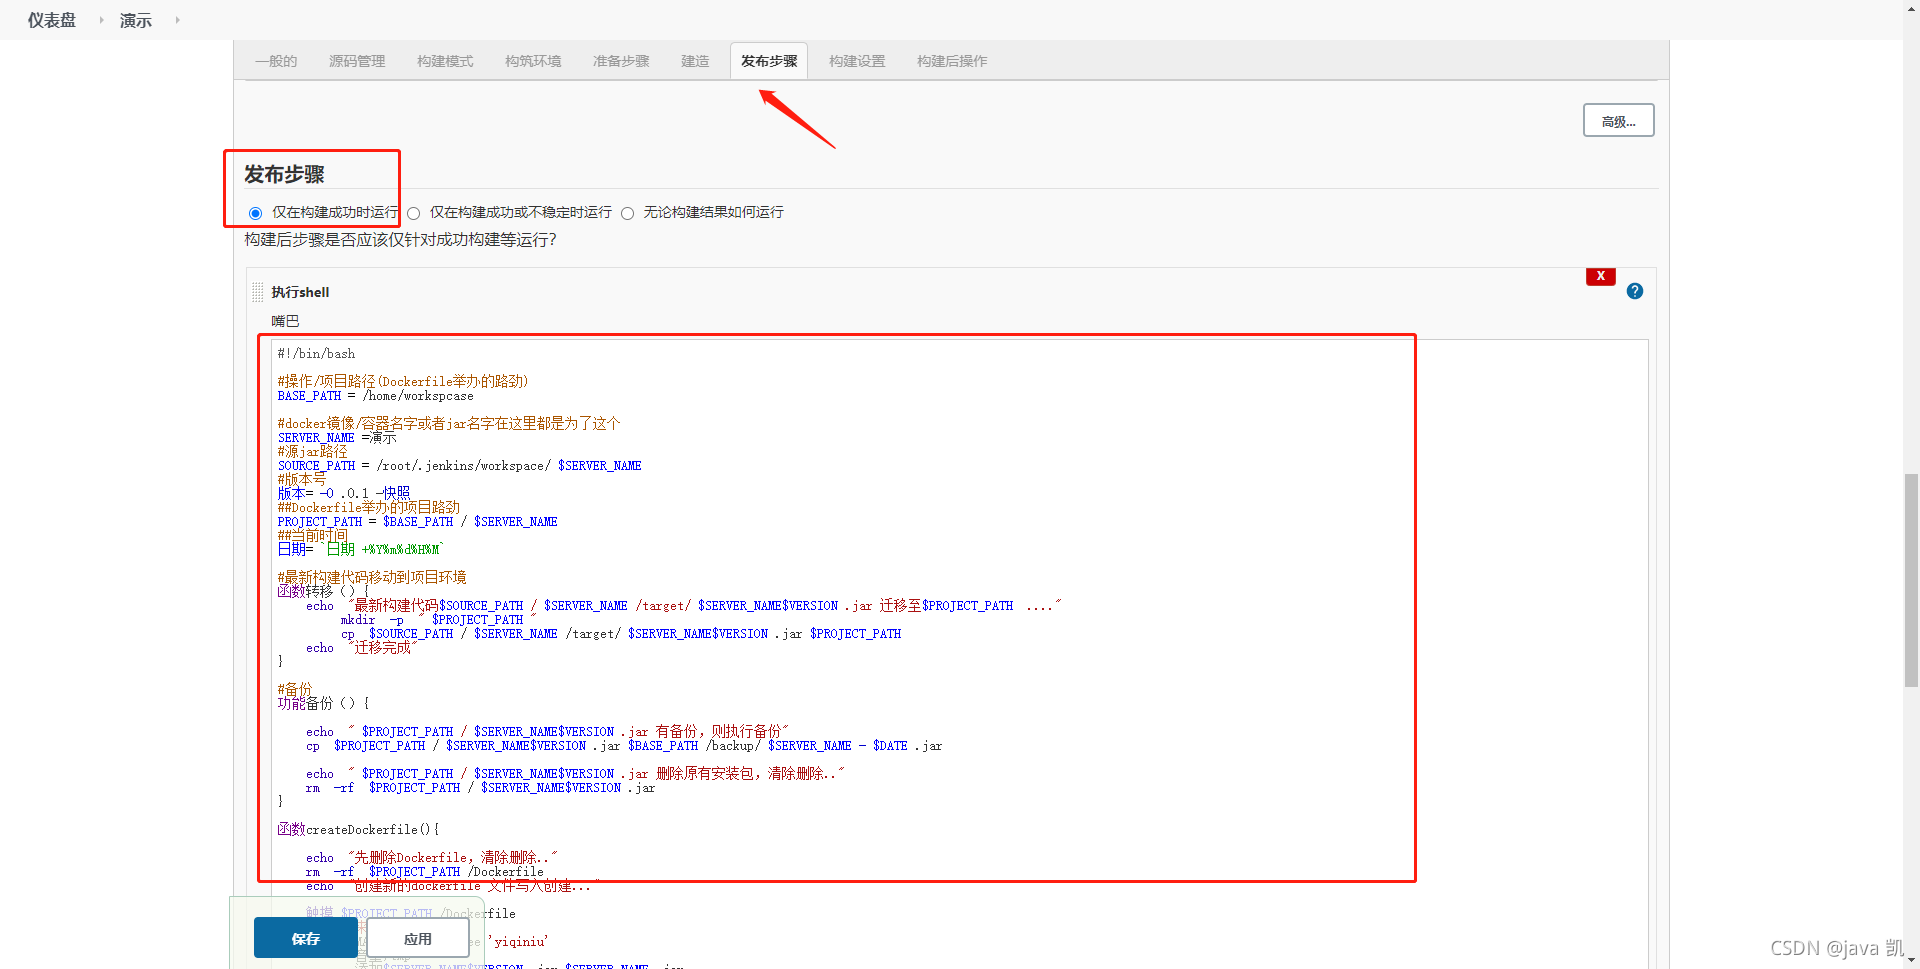The width and height of the screenshot is (1920, 969).
Task: Click the scrollbar down arrow
Action: click(x=1911, y=961)
